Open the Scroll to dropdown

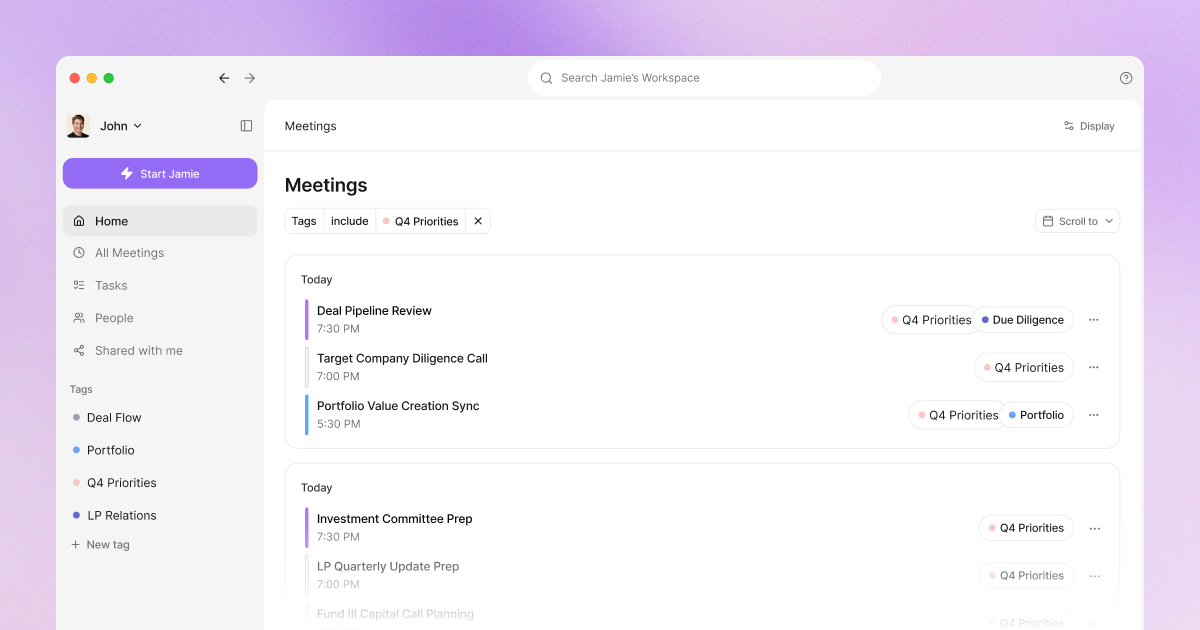[1077, 221]
